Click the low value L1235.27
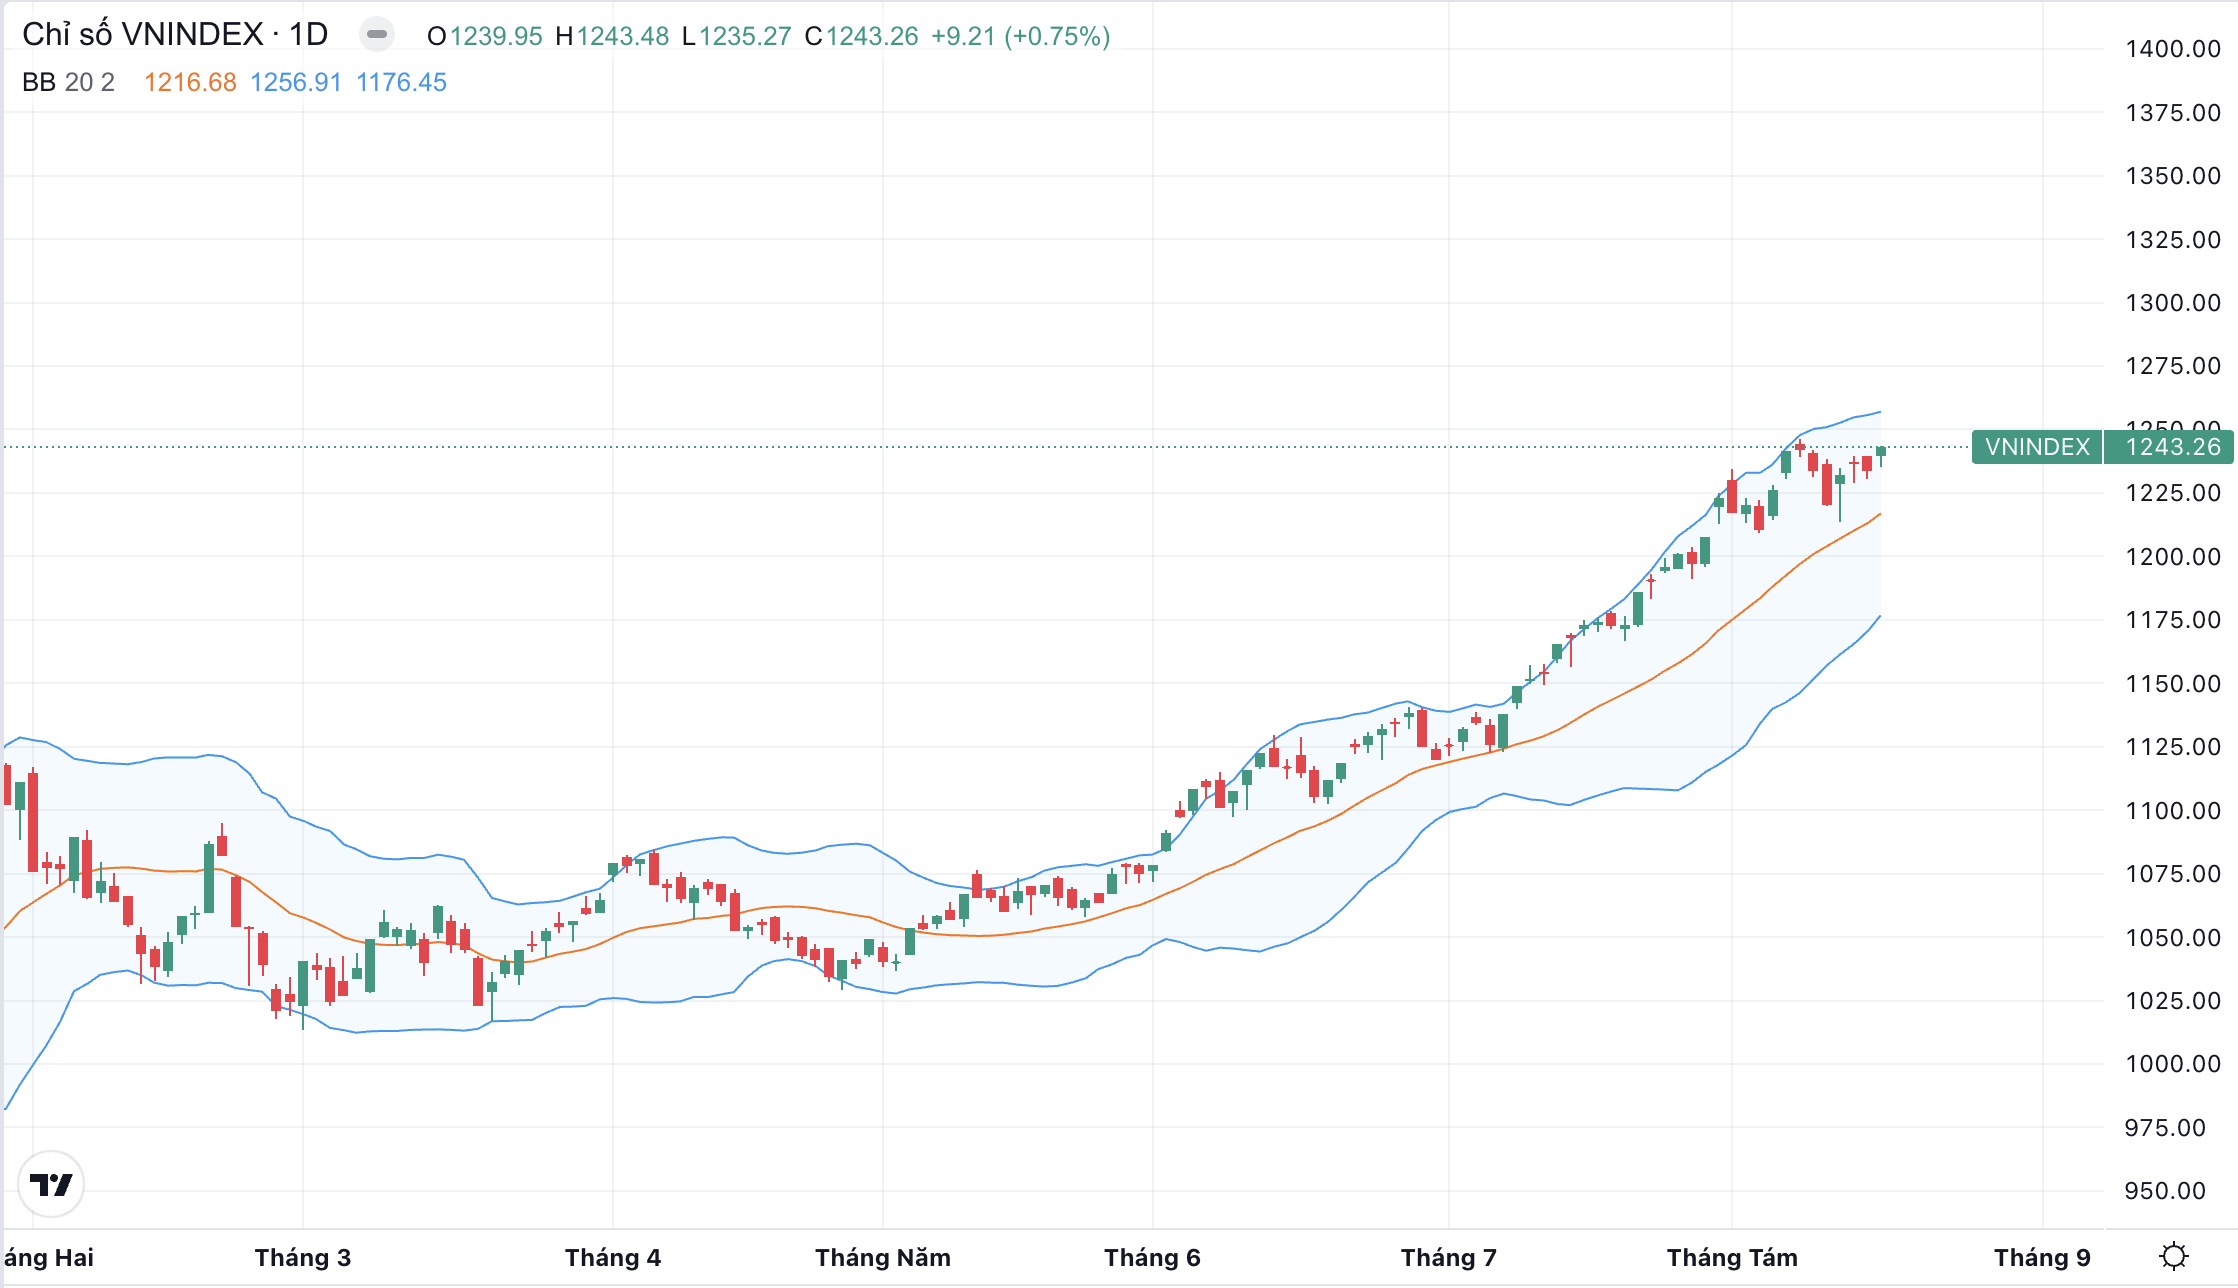 point(737,36)
